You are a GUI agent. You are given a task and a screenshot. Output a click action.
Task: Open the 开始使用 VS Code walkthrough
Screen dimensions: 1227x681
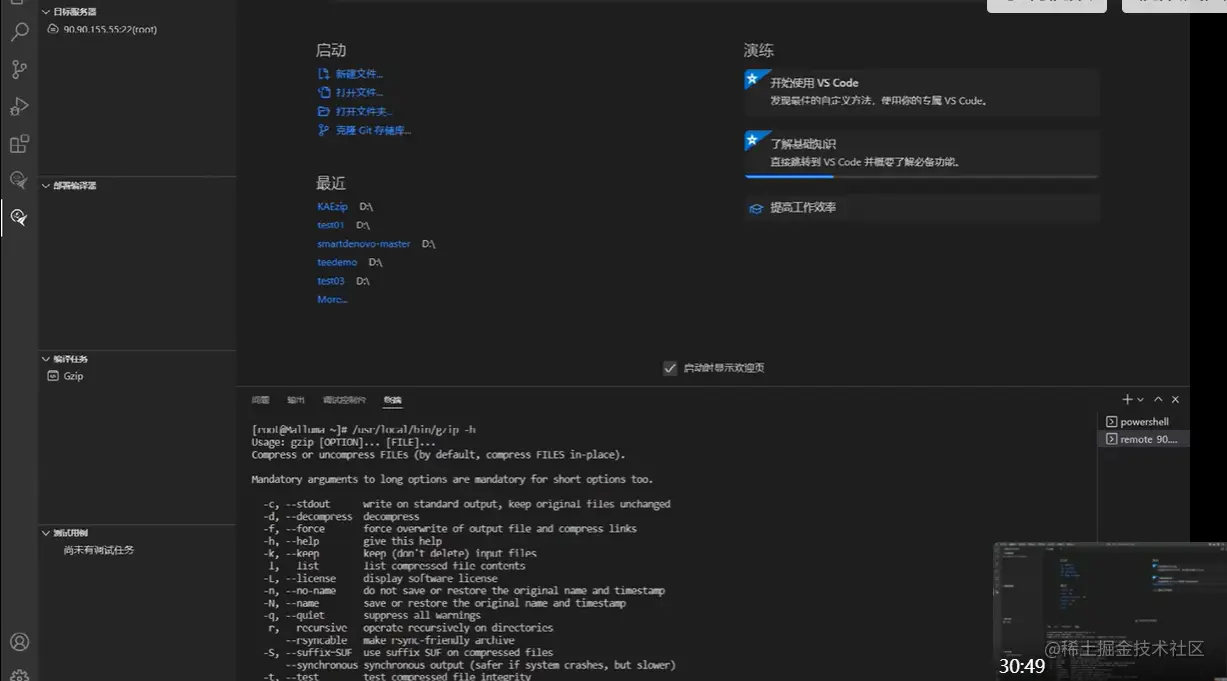[x=921, y=92]
